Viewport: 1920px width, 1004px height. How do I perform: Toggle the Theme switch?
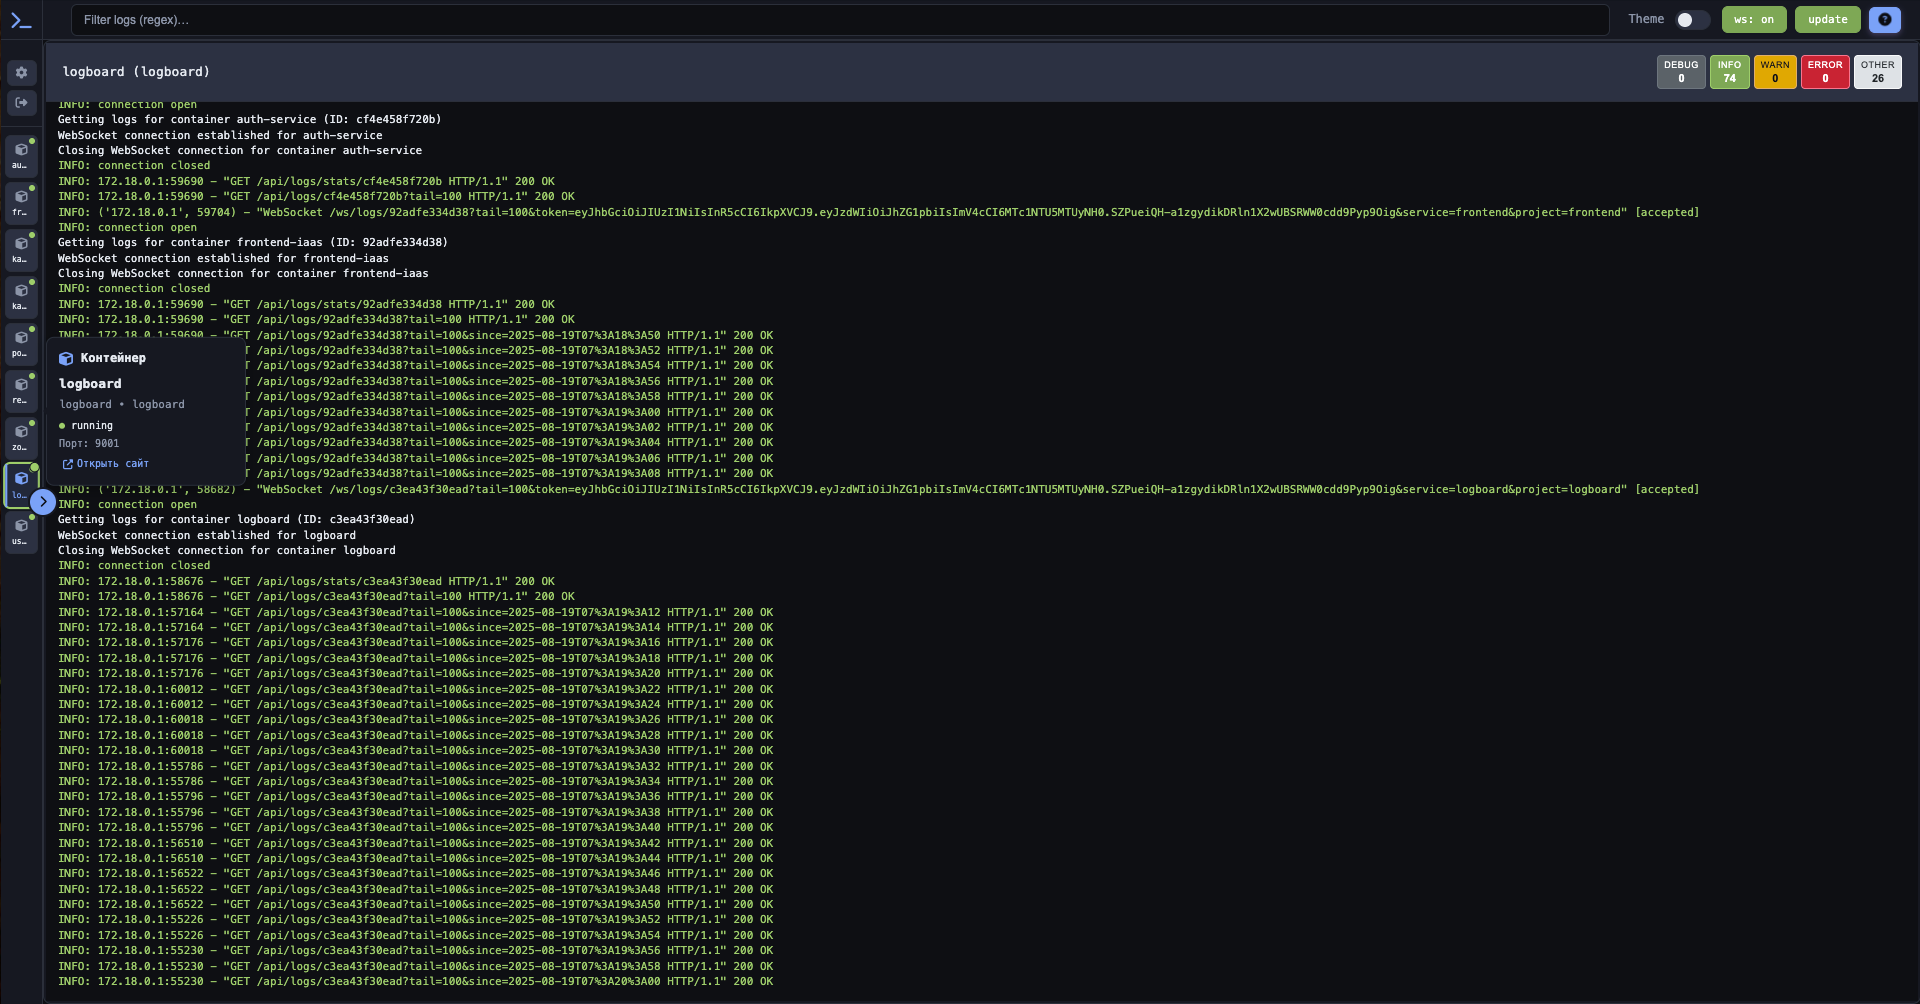tap(1692, 20)
